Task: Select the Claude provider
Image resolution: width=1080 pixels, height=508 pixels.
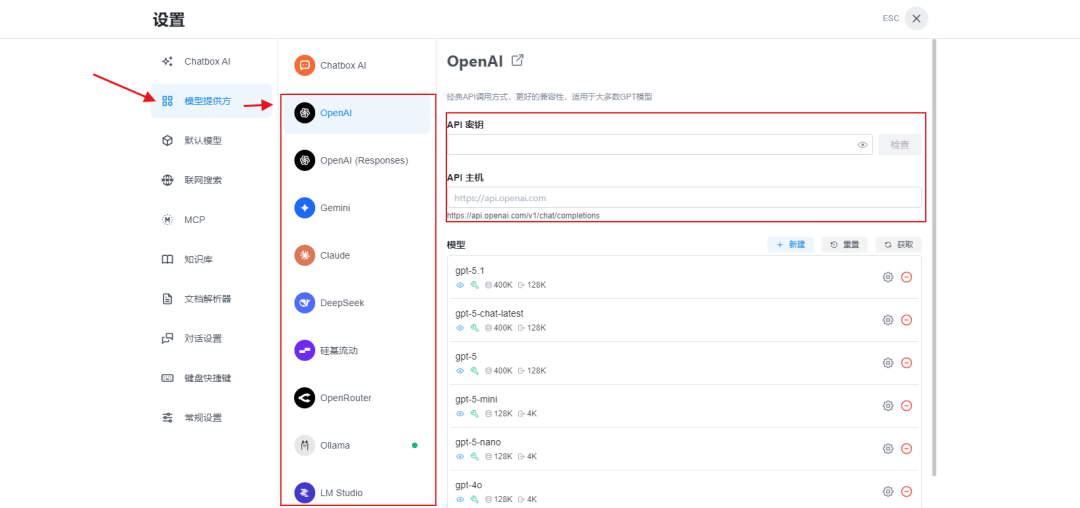Action: pyautogui.click(x=357, y=255)
